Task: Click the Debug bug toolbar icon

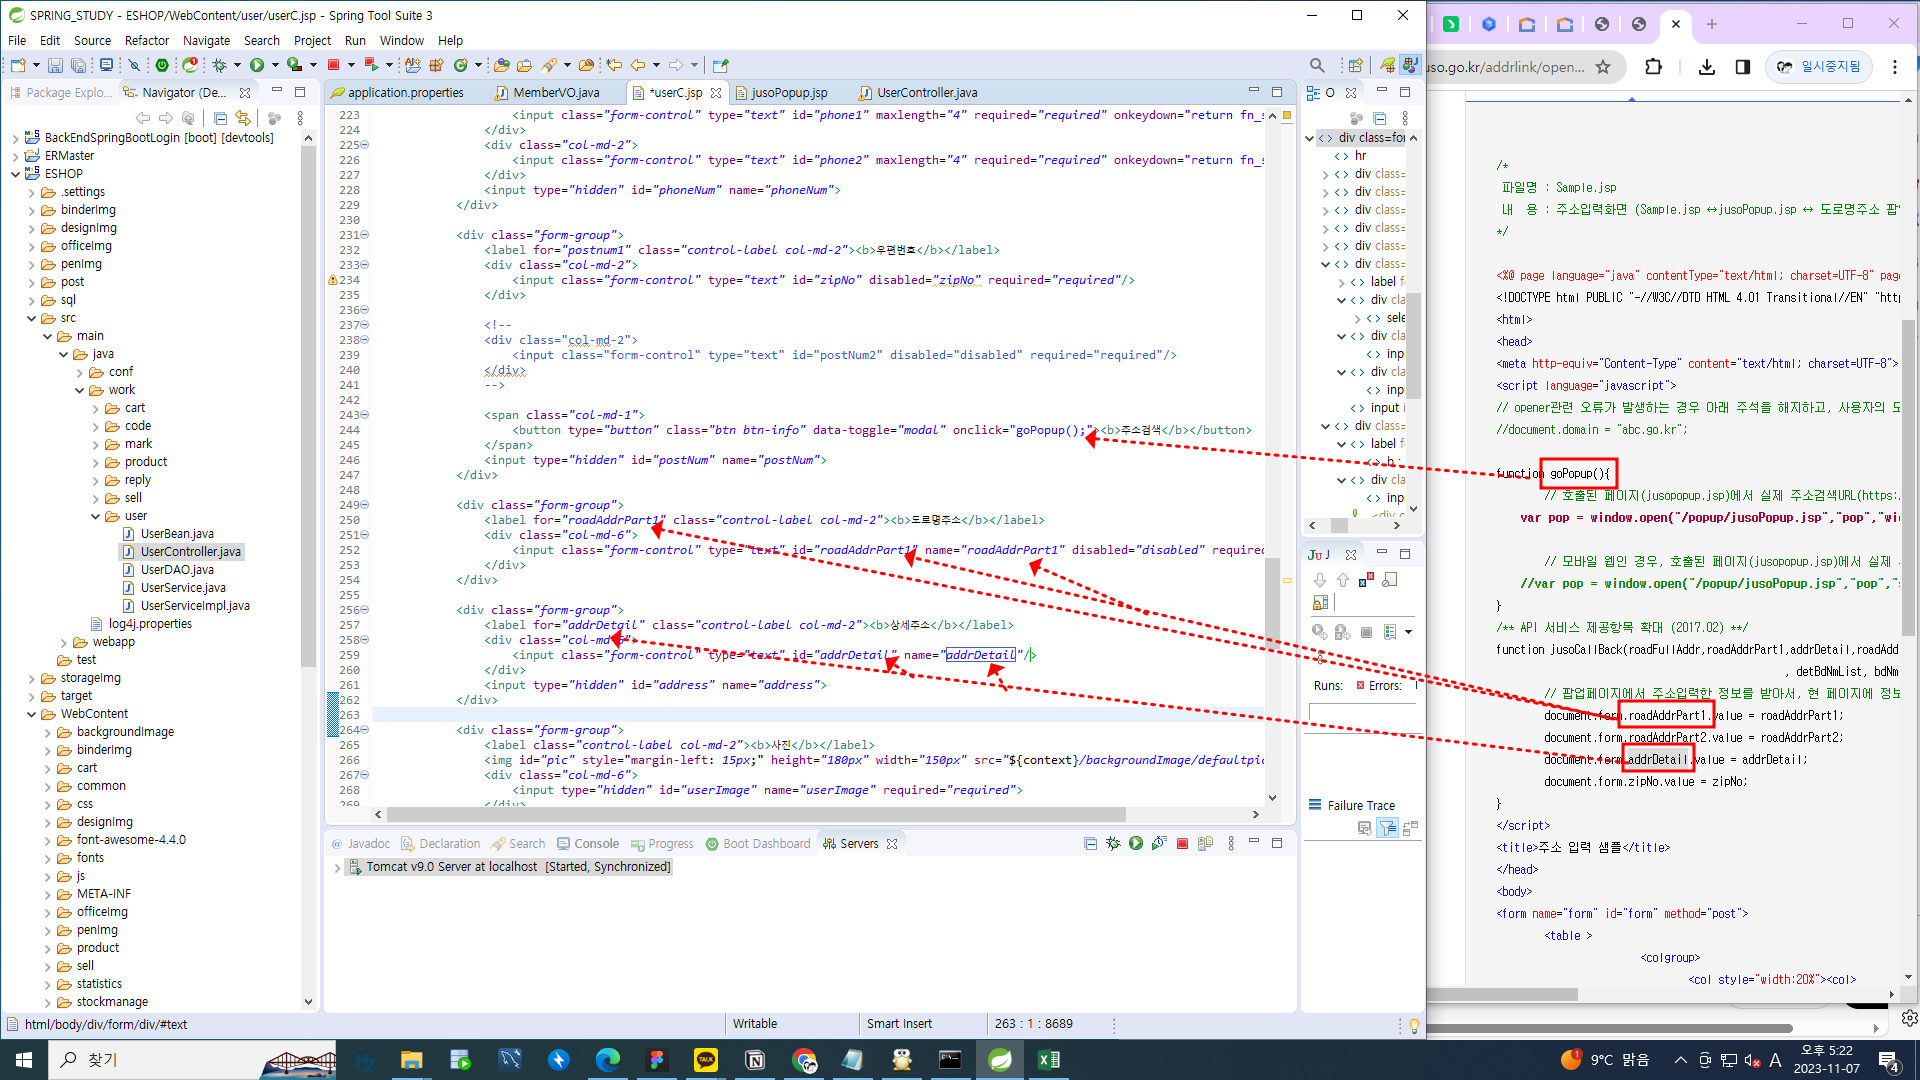Action: click(x=219, y=66)
